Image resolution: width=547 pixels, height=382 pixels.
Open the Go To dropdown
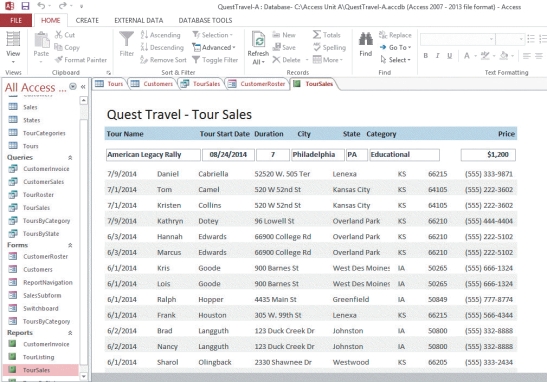[395, 47]
